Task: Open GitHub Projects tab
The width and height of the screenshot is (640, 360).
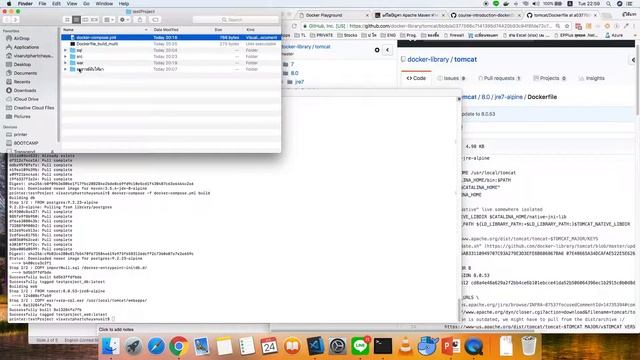Action: (549, 78)
